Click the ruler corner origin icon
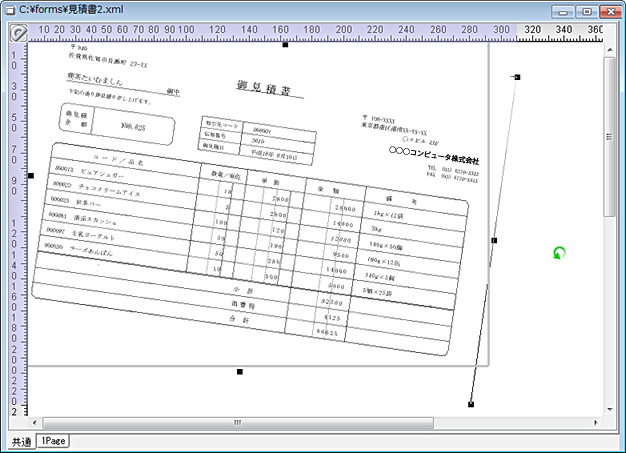This screenshot has width=626, height=453. coord(18,33)
